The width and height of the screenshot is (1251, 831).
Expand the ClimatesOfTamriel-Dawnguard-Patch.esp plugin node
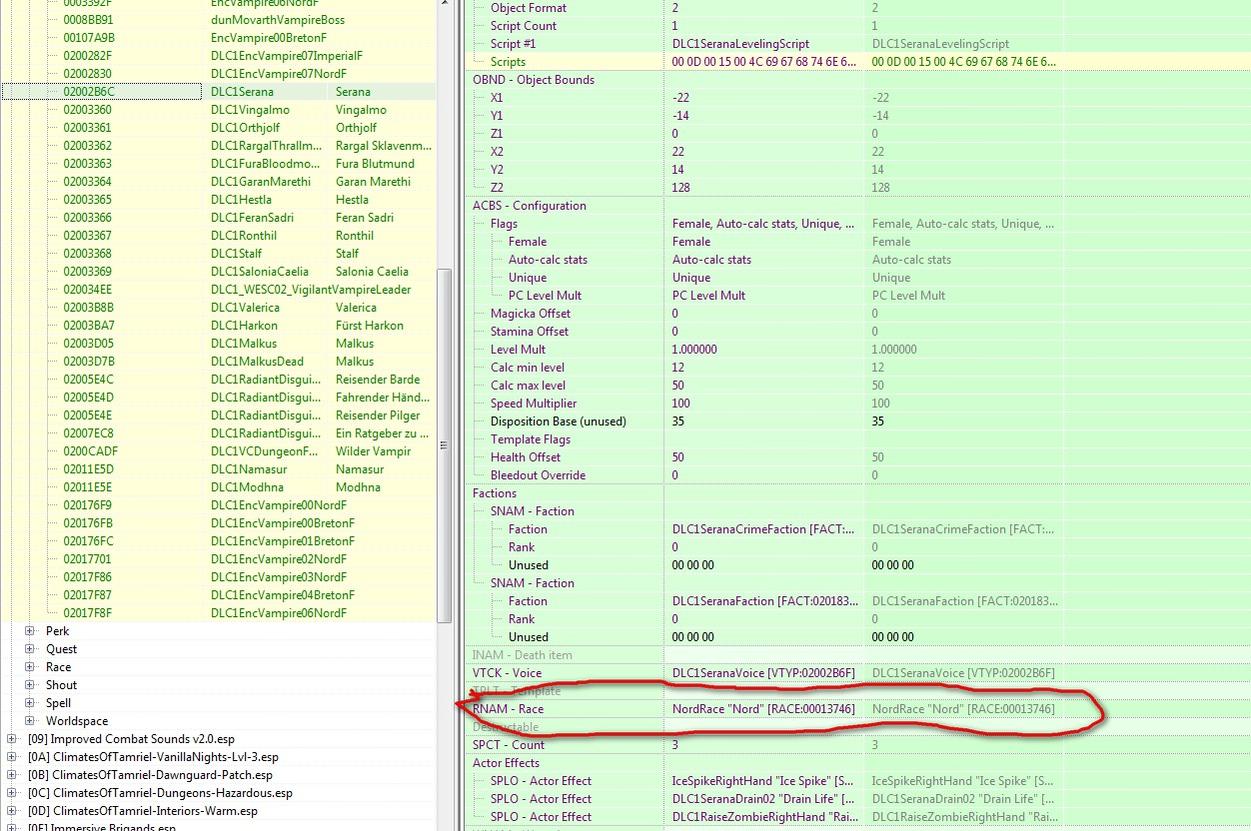click(12, 775)
